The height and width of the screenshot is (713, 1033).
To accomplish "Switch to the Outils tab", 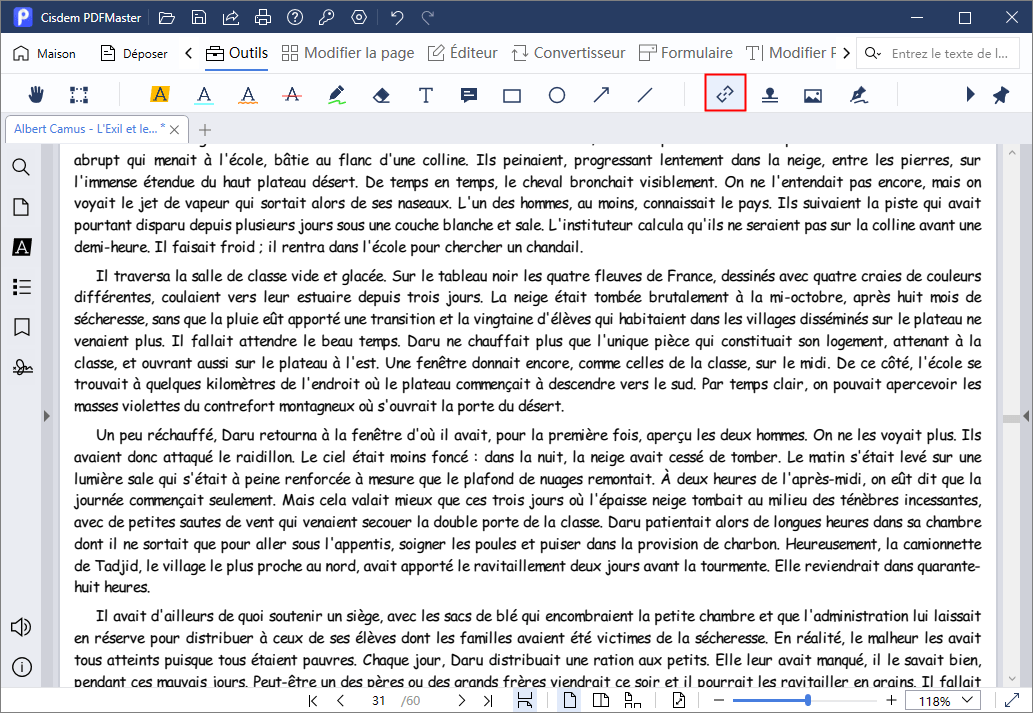I will [x=237, y=53].
